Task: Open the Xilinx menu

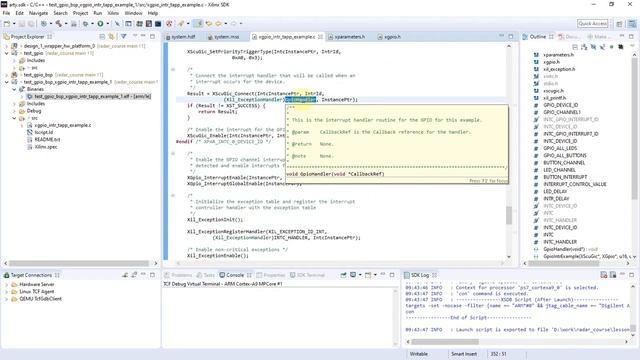Action: click(x=113, y=13)
